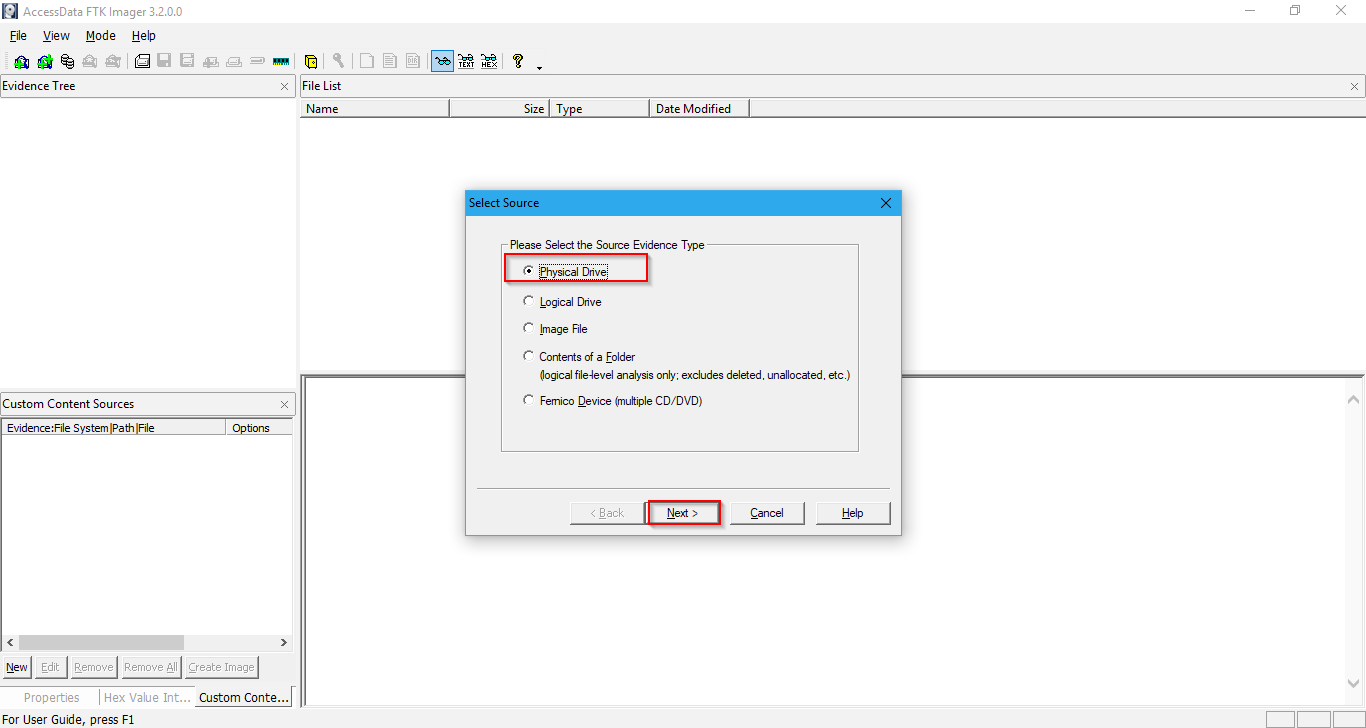This screenshot has height=728, width=1366.
Task: Sort file list by Name column
Action: [x=375, y=108]
